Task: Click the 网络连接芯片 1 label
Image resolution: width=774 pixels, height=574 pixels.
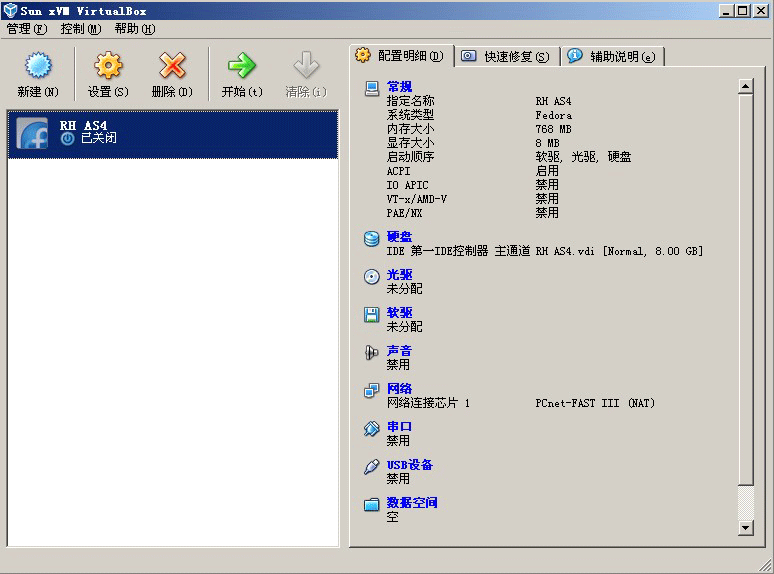Action: 428,403
